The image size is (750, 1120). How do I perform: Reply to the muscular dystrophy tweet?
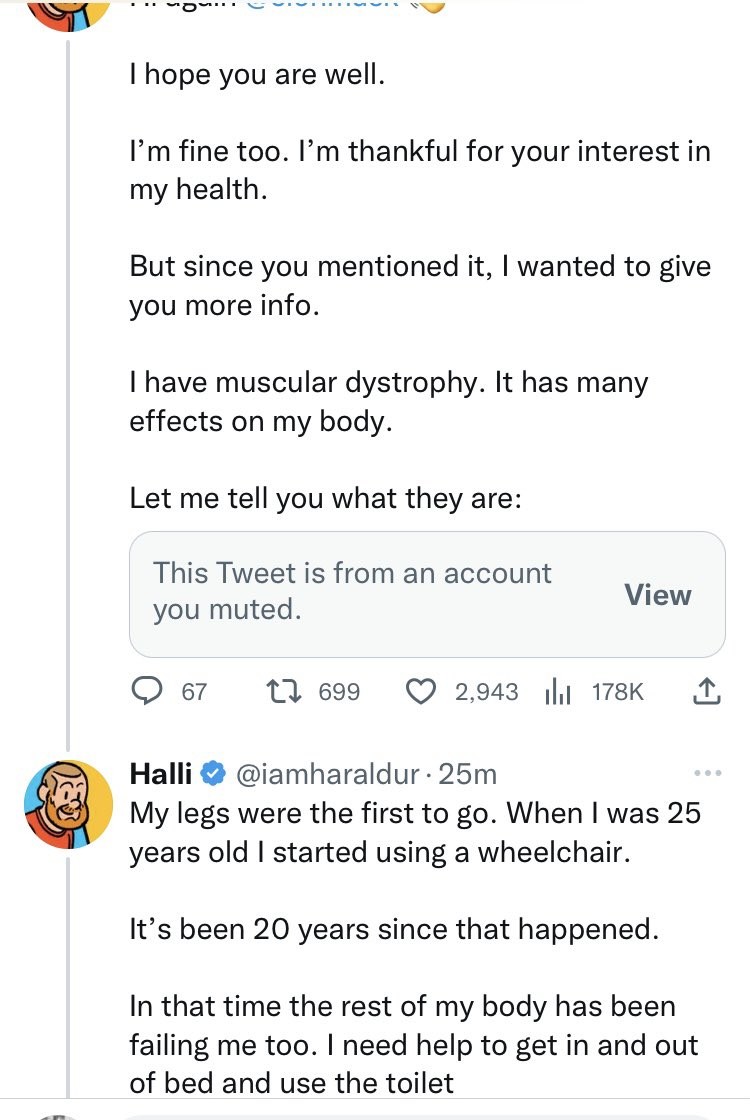point(148,691)
